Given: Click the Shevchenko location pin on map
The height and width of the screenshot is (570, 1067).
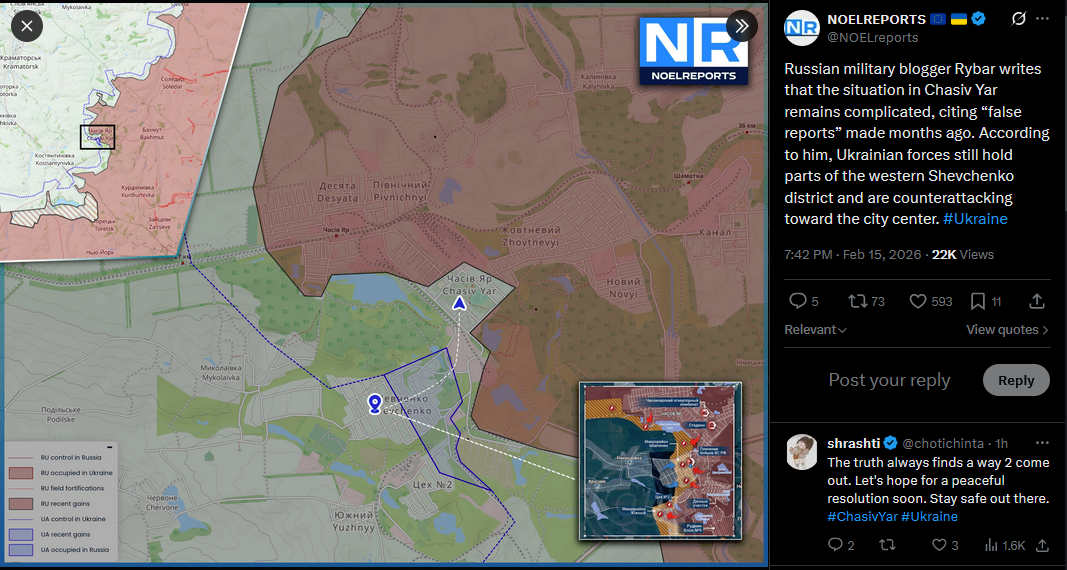Looking at the screenshot, I should tap(374, 403).
